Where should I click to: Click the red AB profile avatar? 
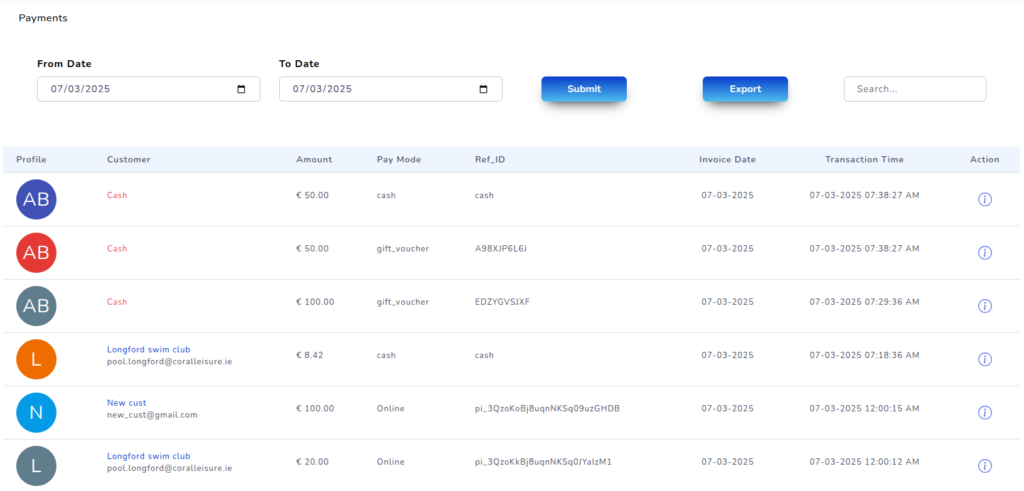(36, 253)
